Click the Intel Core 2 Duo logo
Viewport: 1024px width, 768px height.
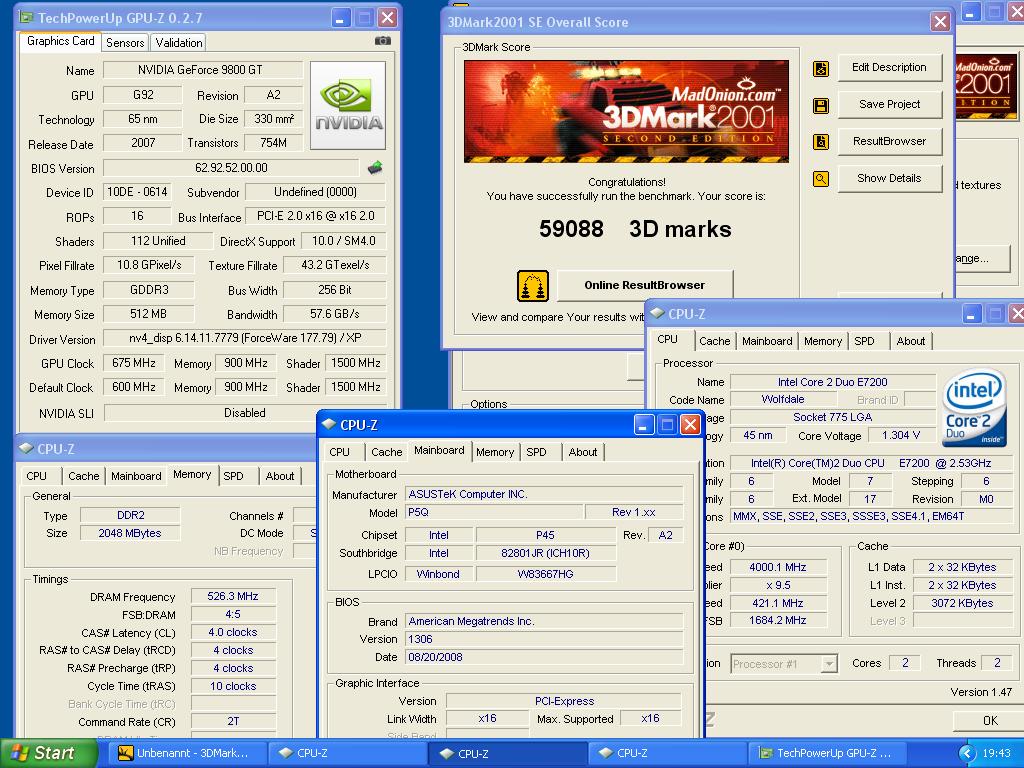pos(974,408)
